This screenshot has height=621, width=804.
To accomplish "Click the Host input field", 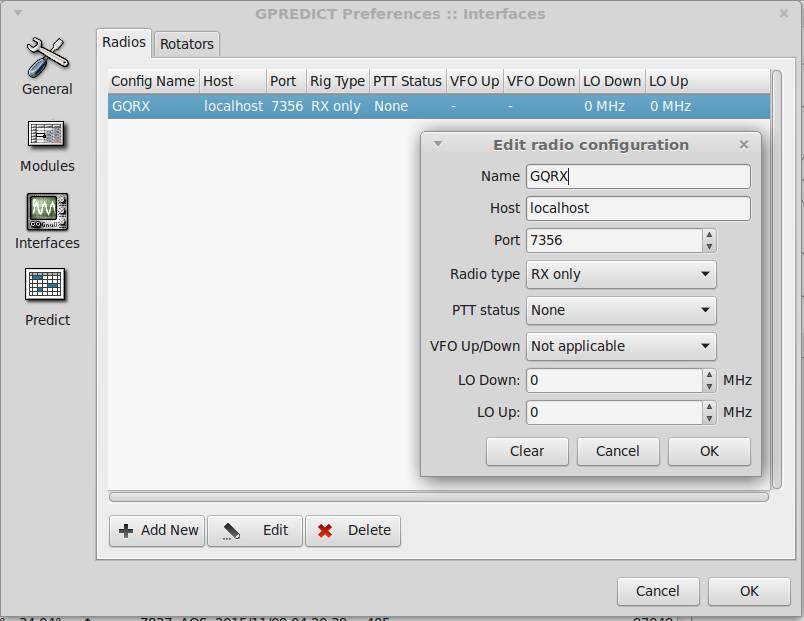I will (638, 208).
